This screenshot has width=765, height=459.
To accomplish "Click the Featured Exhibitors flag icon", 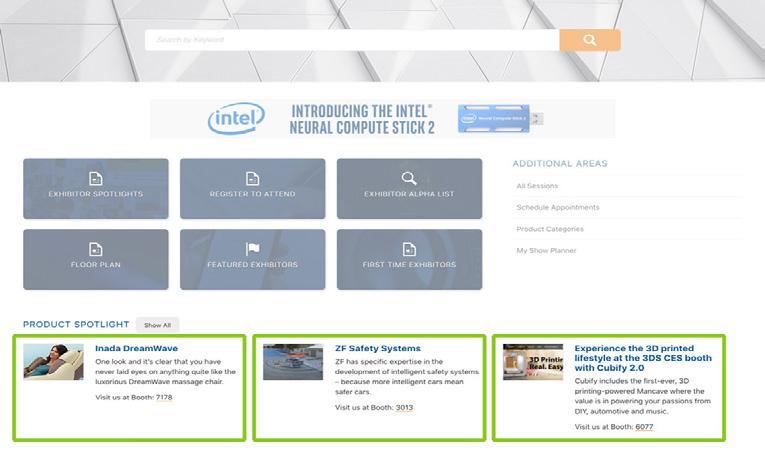I will tap(252, 249).
